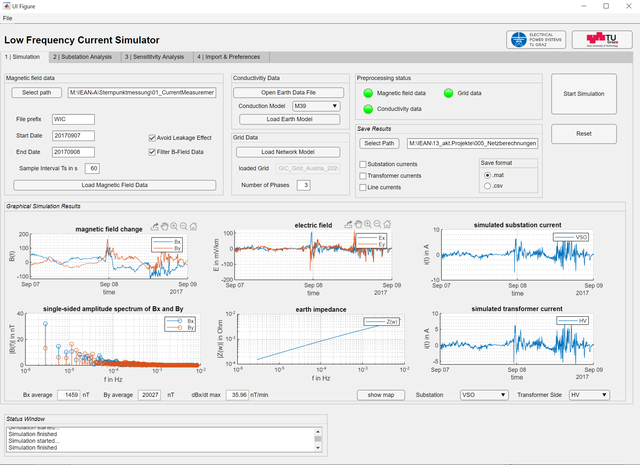Click Load Earth Model button
The width and height of the screenshot is (640, 465).
point(290,119)
